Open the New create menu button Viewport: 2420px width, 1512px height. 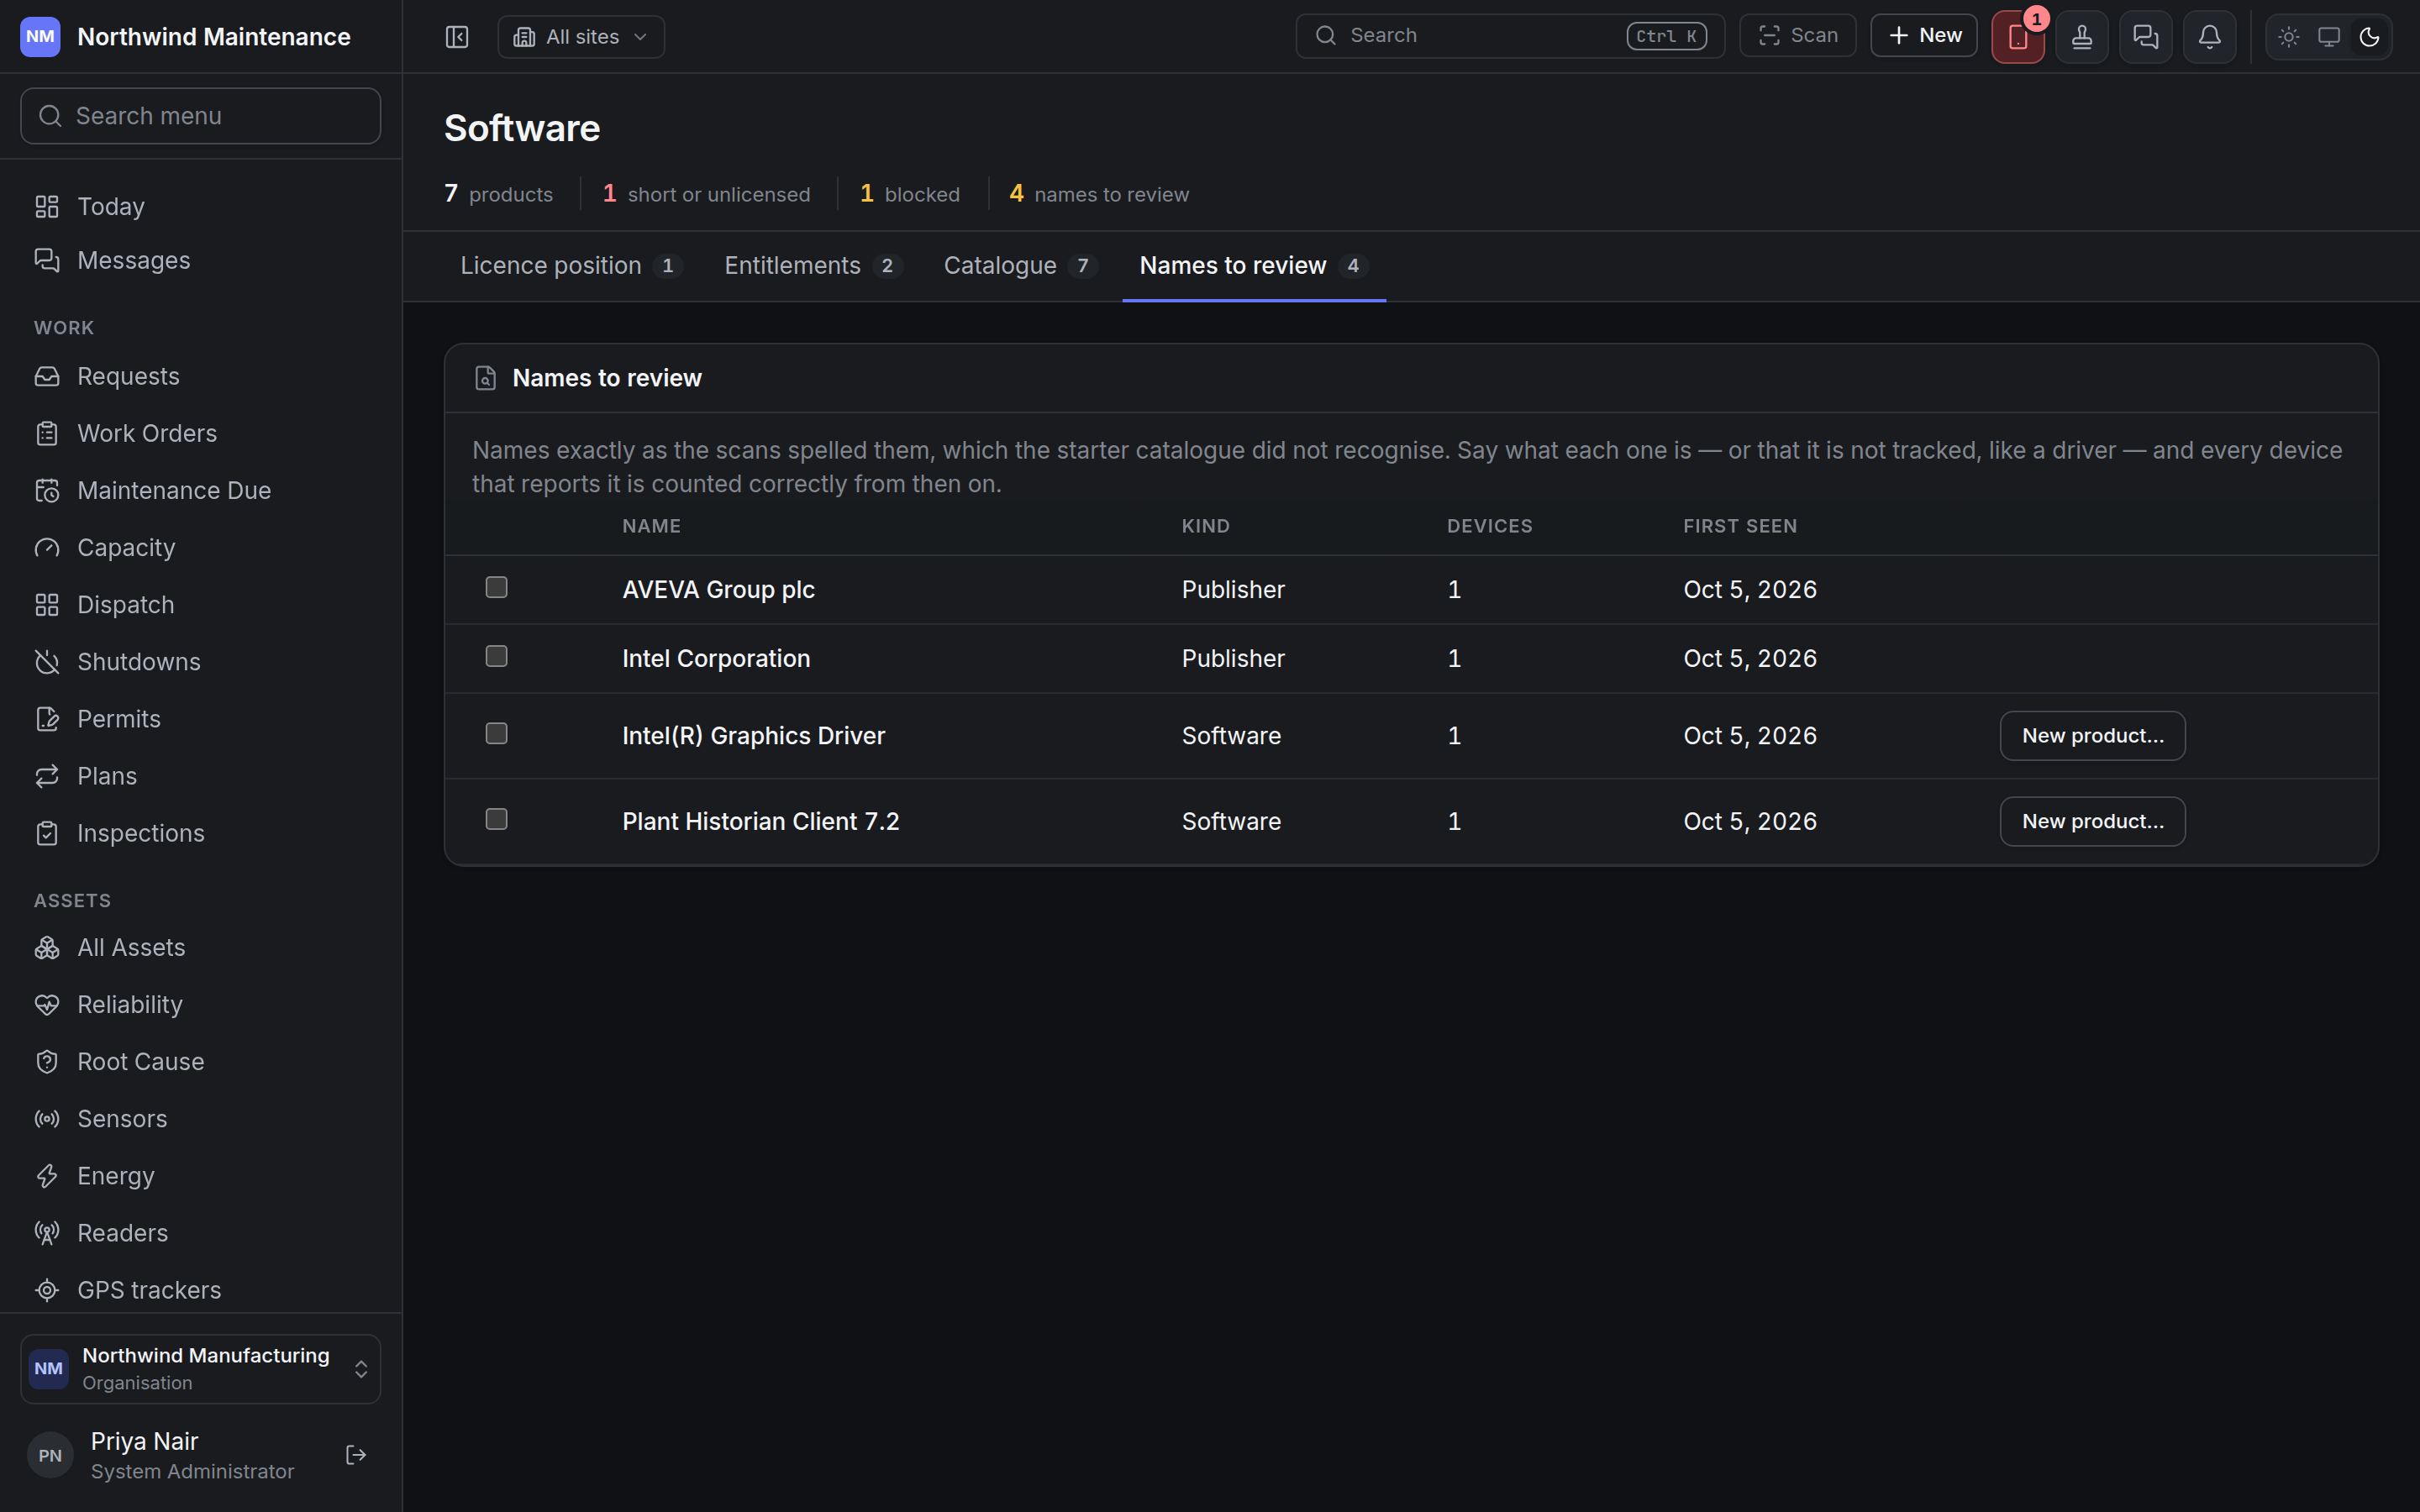click(x=1923, y=36)
